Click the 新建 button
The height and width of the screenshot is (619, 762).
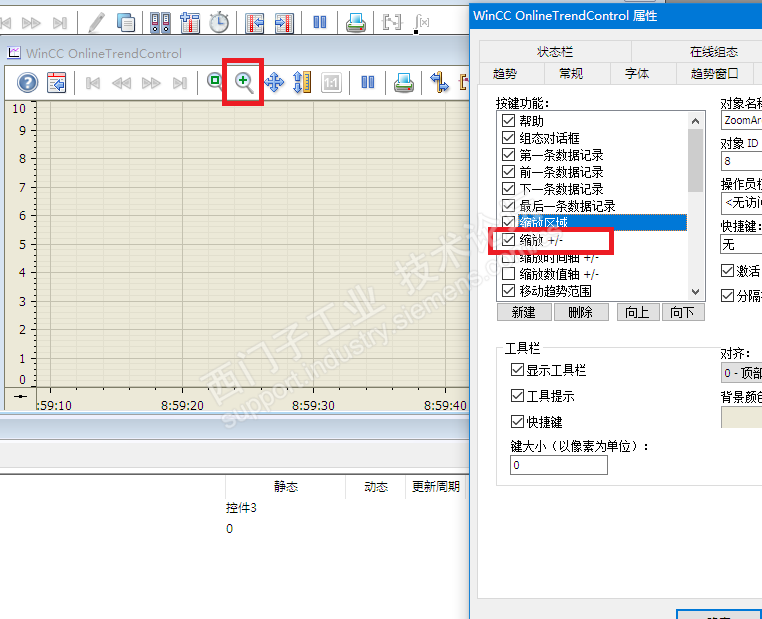point(524,312)
